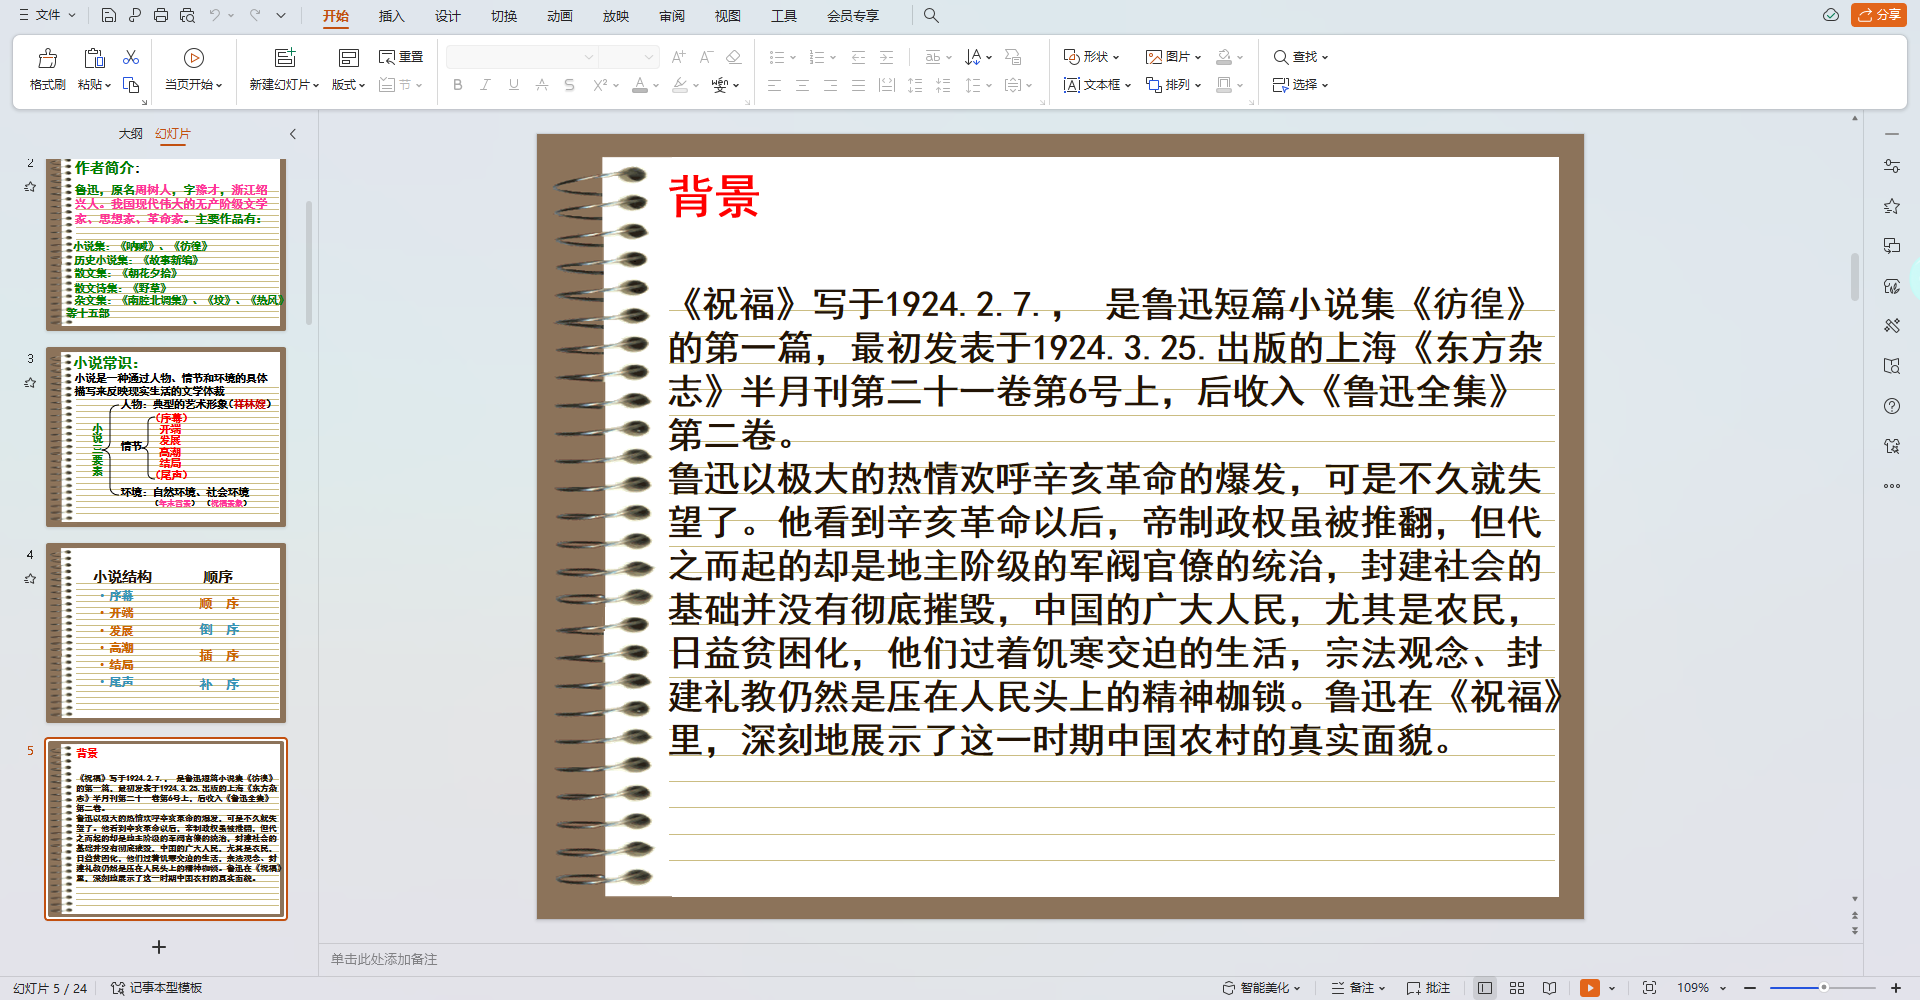Open the font name combo box
The width and height of the screenshot is (1920, 1000).
521,57
